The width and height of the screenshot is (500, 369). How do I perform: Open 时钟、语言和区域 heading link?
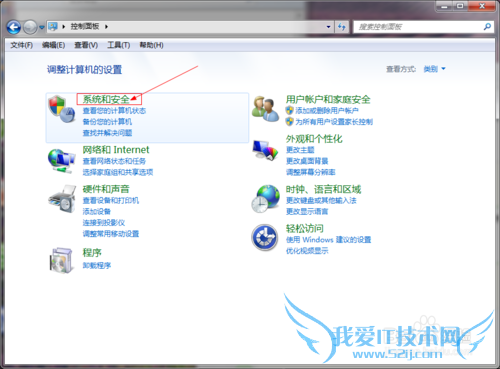click(x=323, y=189)
